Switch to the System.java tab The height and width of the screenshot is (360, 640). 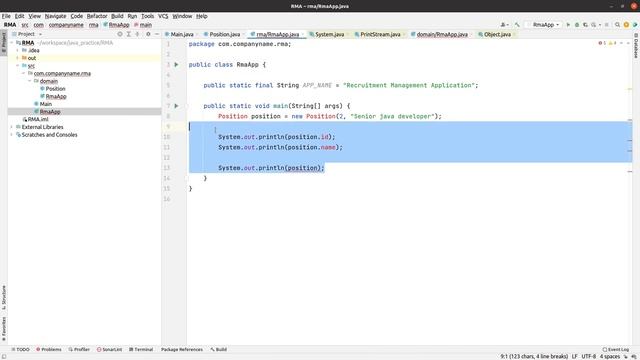click(x=329, y=34)
